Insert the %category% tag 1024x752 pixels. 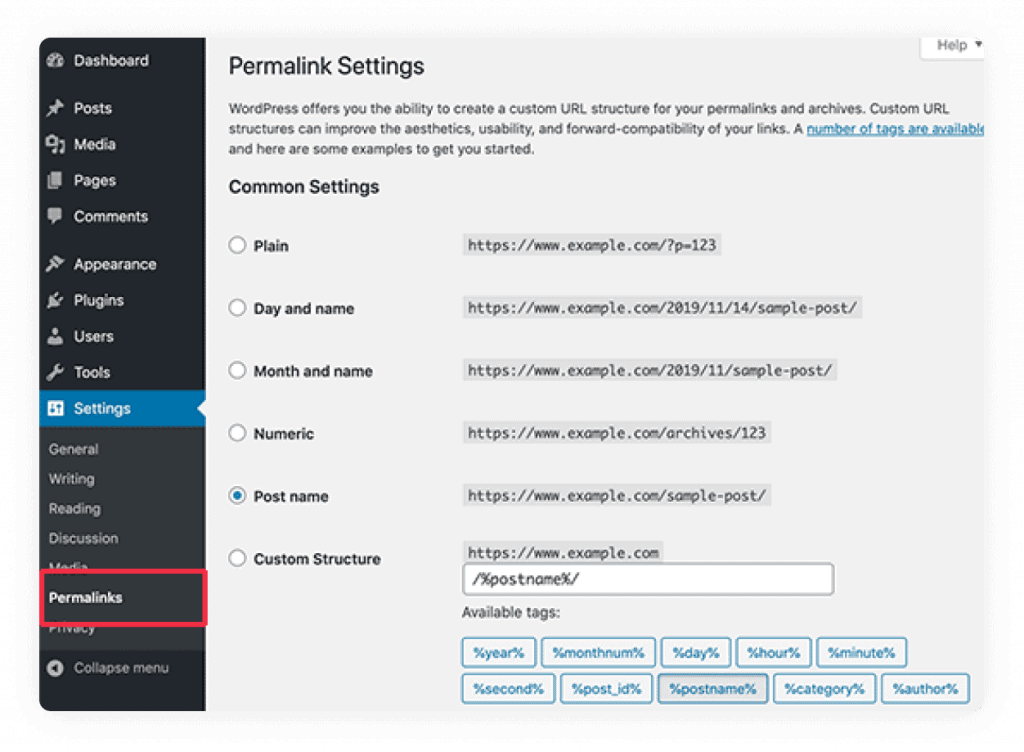click(824, 689)
